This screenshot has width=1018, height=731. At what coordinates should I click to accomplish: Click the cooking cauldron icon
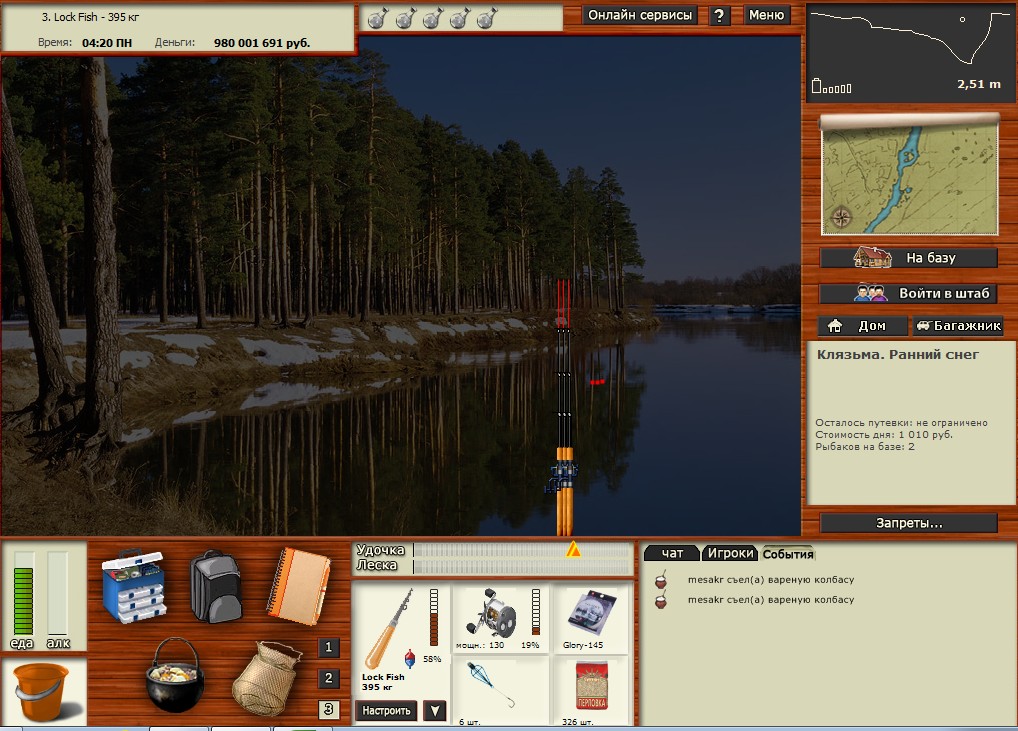coord(175,676)
